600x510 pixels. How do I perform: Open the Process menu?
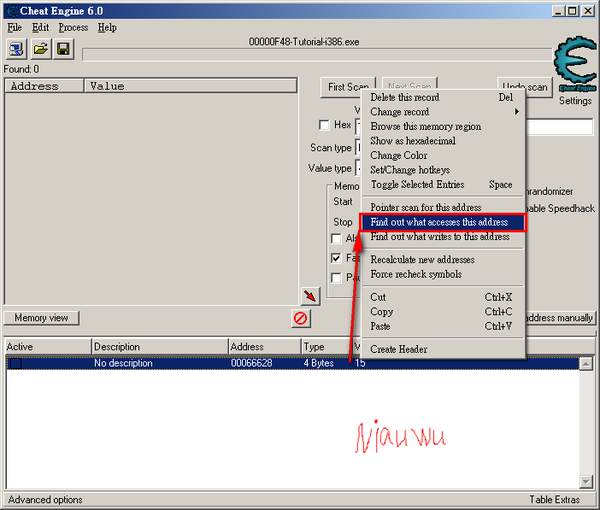tap(73, 28)
